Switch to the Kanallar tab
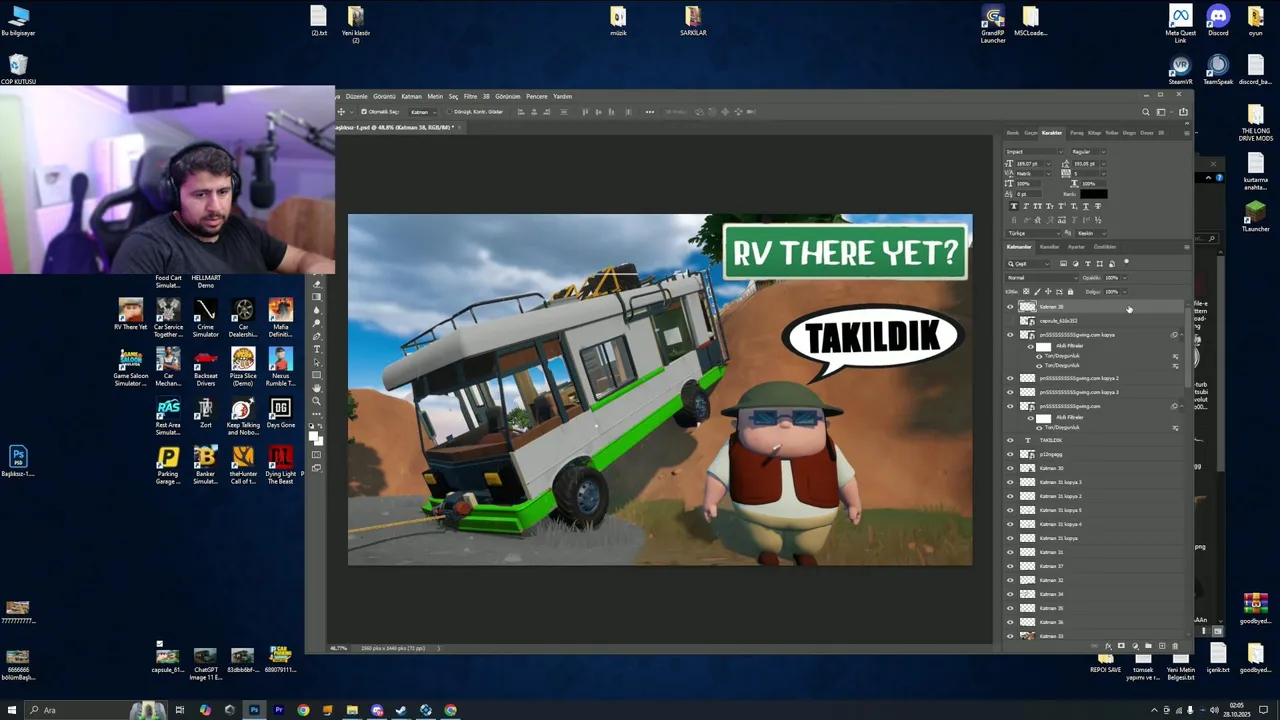1280x720 pixels. 1049,247
